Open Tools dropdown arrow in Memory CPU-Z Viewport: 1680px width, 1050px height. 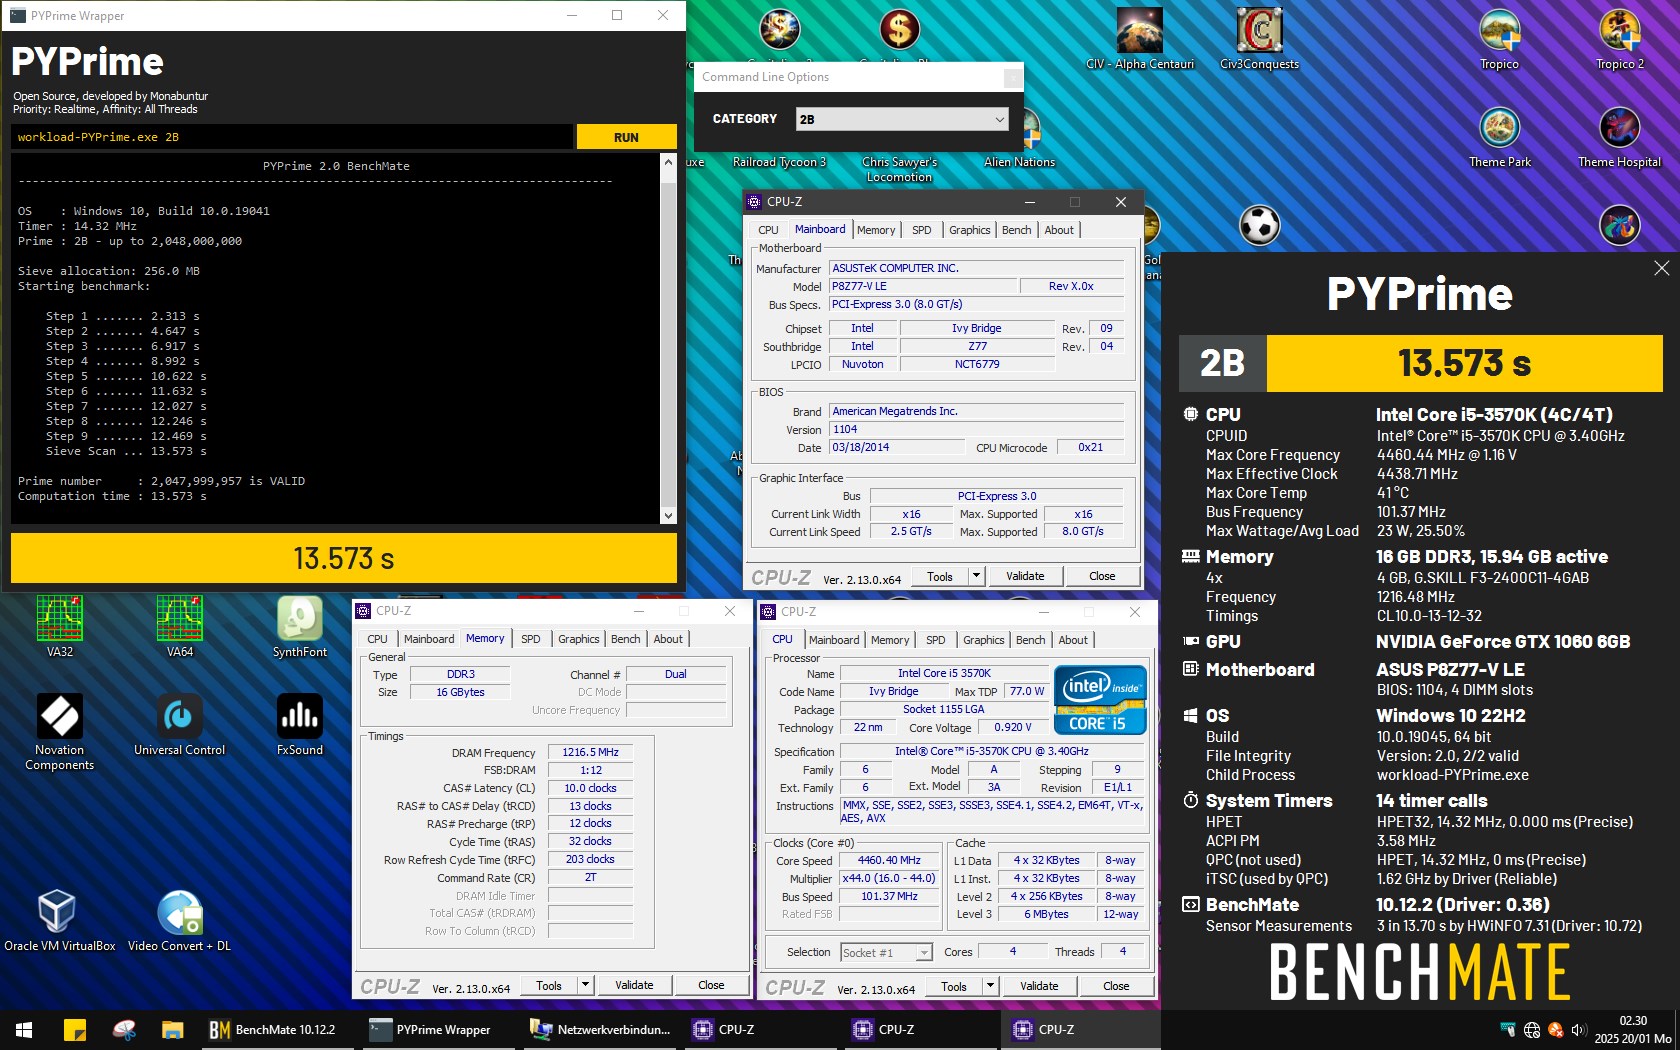pyautogui.click(x=585, y=985)
